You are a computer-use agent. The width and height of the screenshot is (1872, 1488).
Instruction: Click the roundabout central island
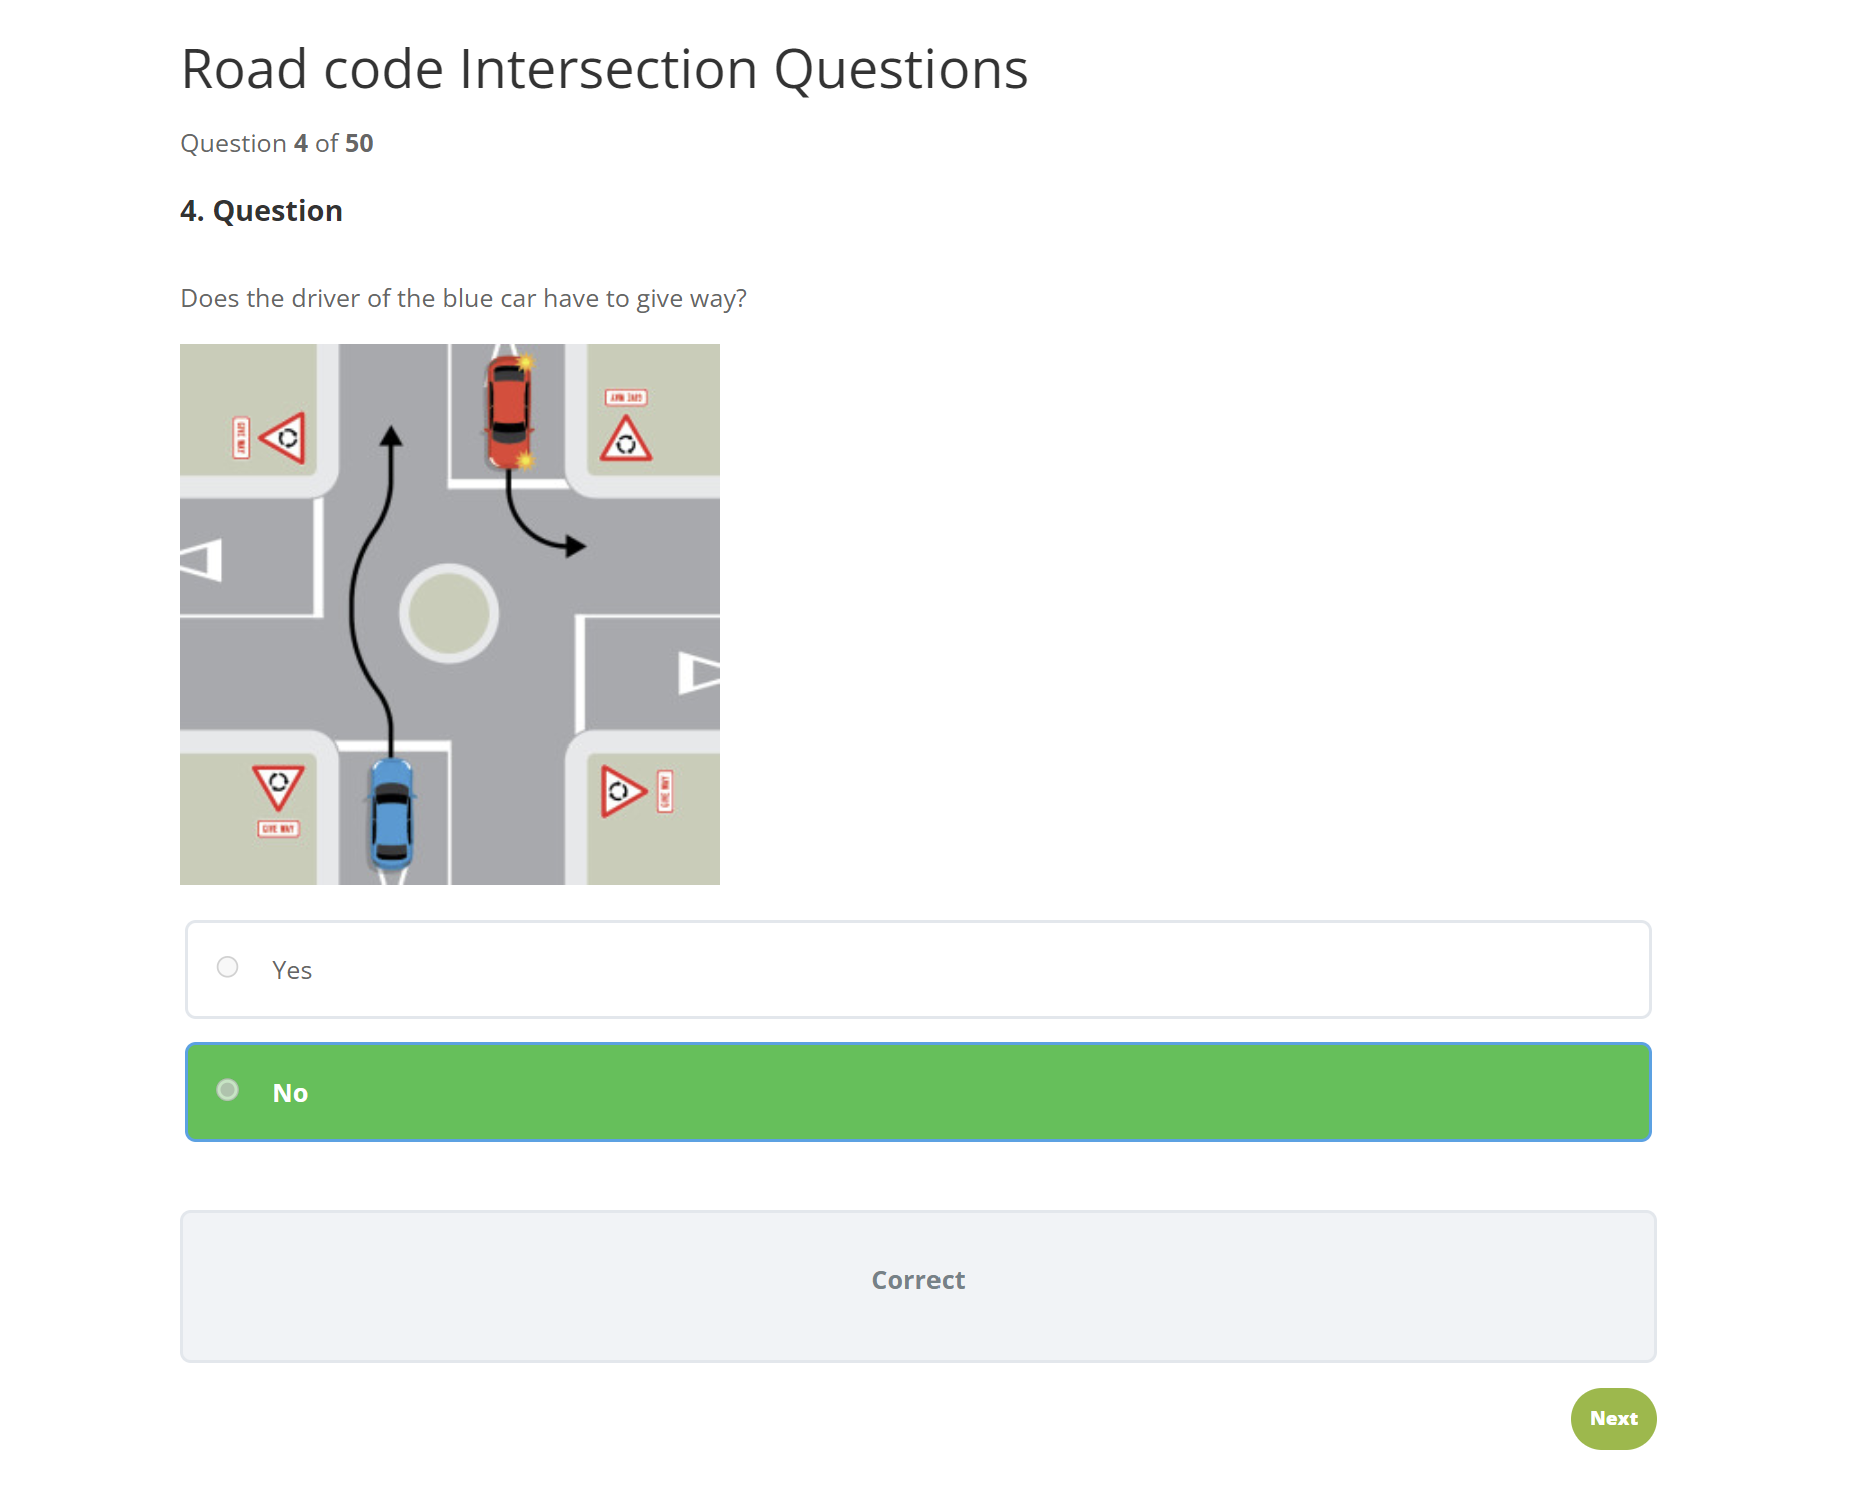(449, 613)
